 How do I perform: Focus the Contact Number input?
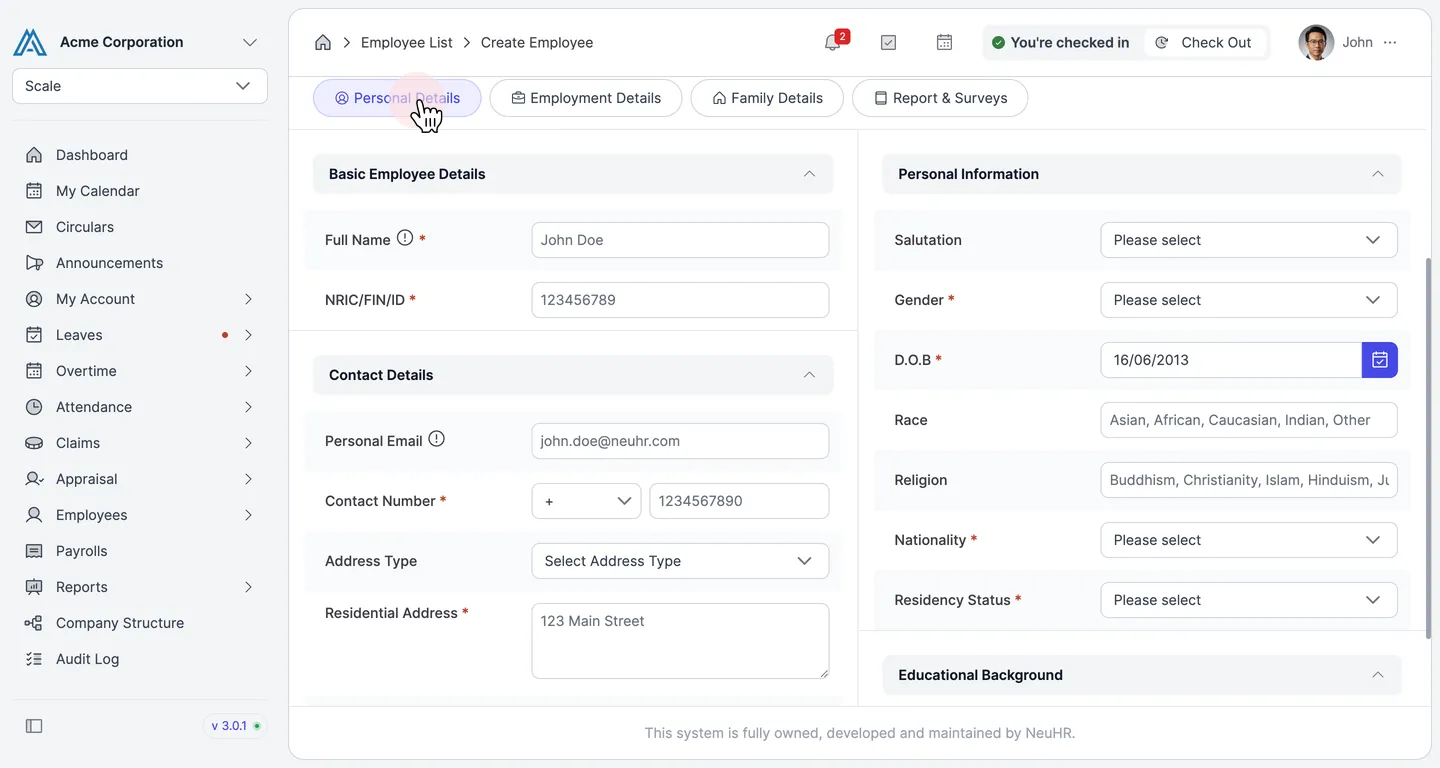739,501
